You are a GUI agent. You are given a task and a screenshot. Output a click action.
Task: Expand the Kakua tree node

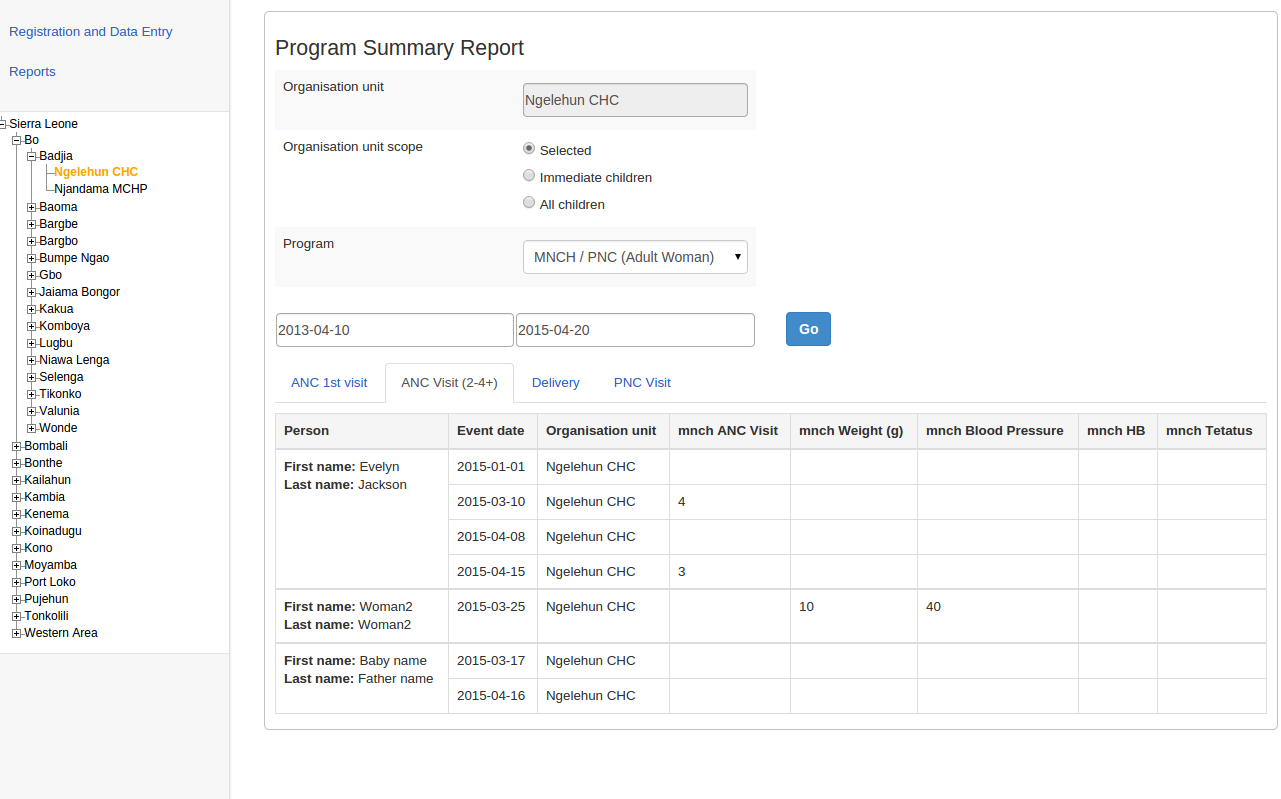pyautogui.click(x=32, y=309)
